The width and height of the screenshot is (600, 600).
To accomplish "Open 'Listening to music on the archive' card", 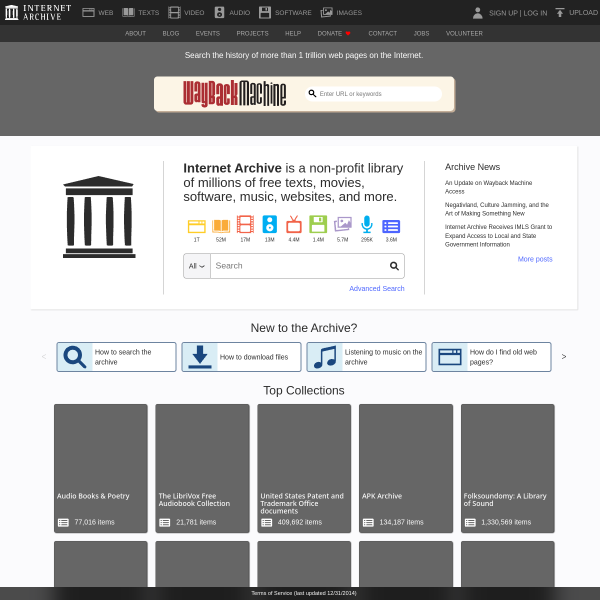I will tap(366, 357).
